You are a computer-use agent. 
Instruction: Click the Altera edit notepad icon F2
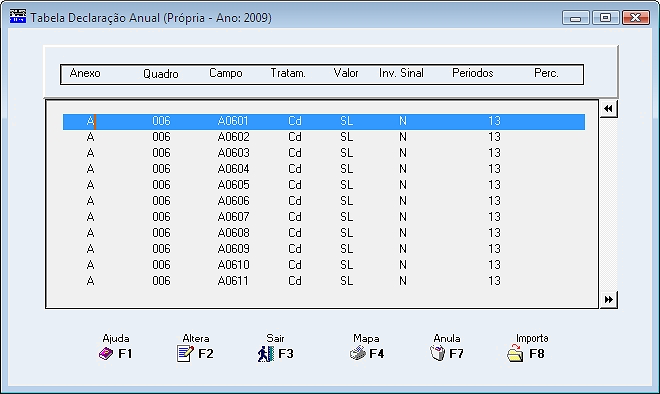tap(185, 354)
